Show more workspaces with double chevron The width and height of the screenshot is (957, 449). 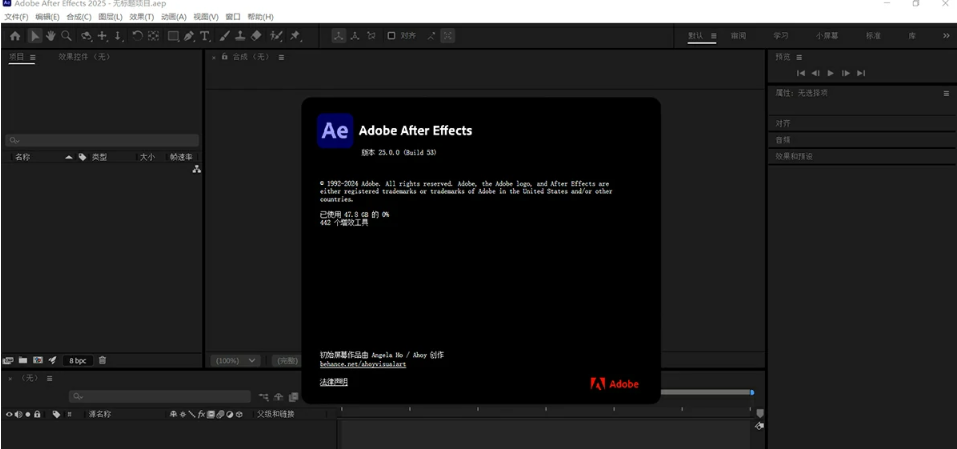946,36
